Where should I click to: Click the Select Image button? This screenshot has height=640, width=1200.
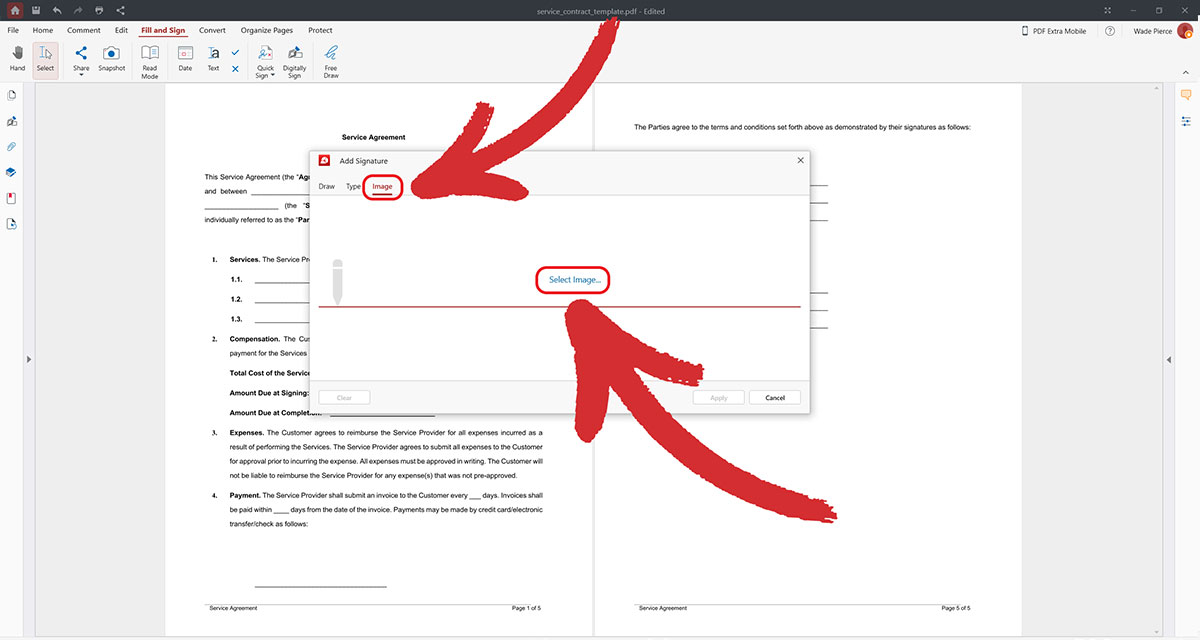572,280
